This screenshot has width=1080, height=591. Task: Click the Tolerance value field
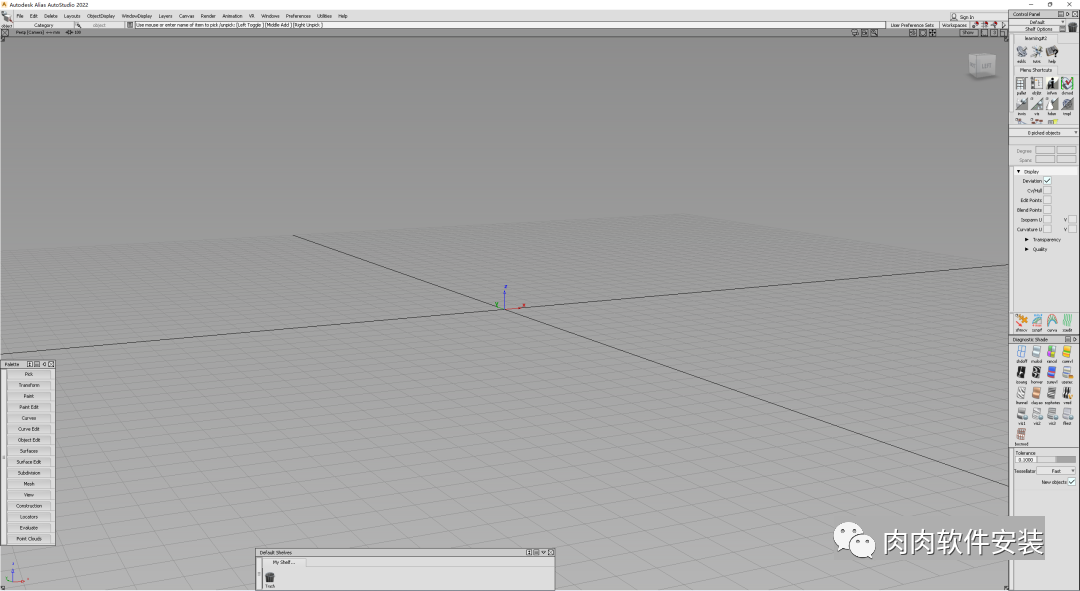tap(1026, 459)
